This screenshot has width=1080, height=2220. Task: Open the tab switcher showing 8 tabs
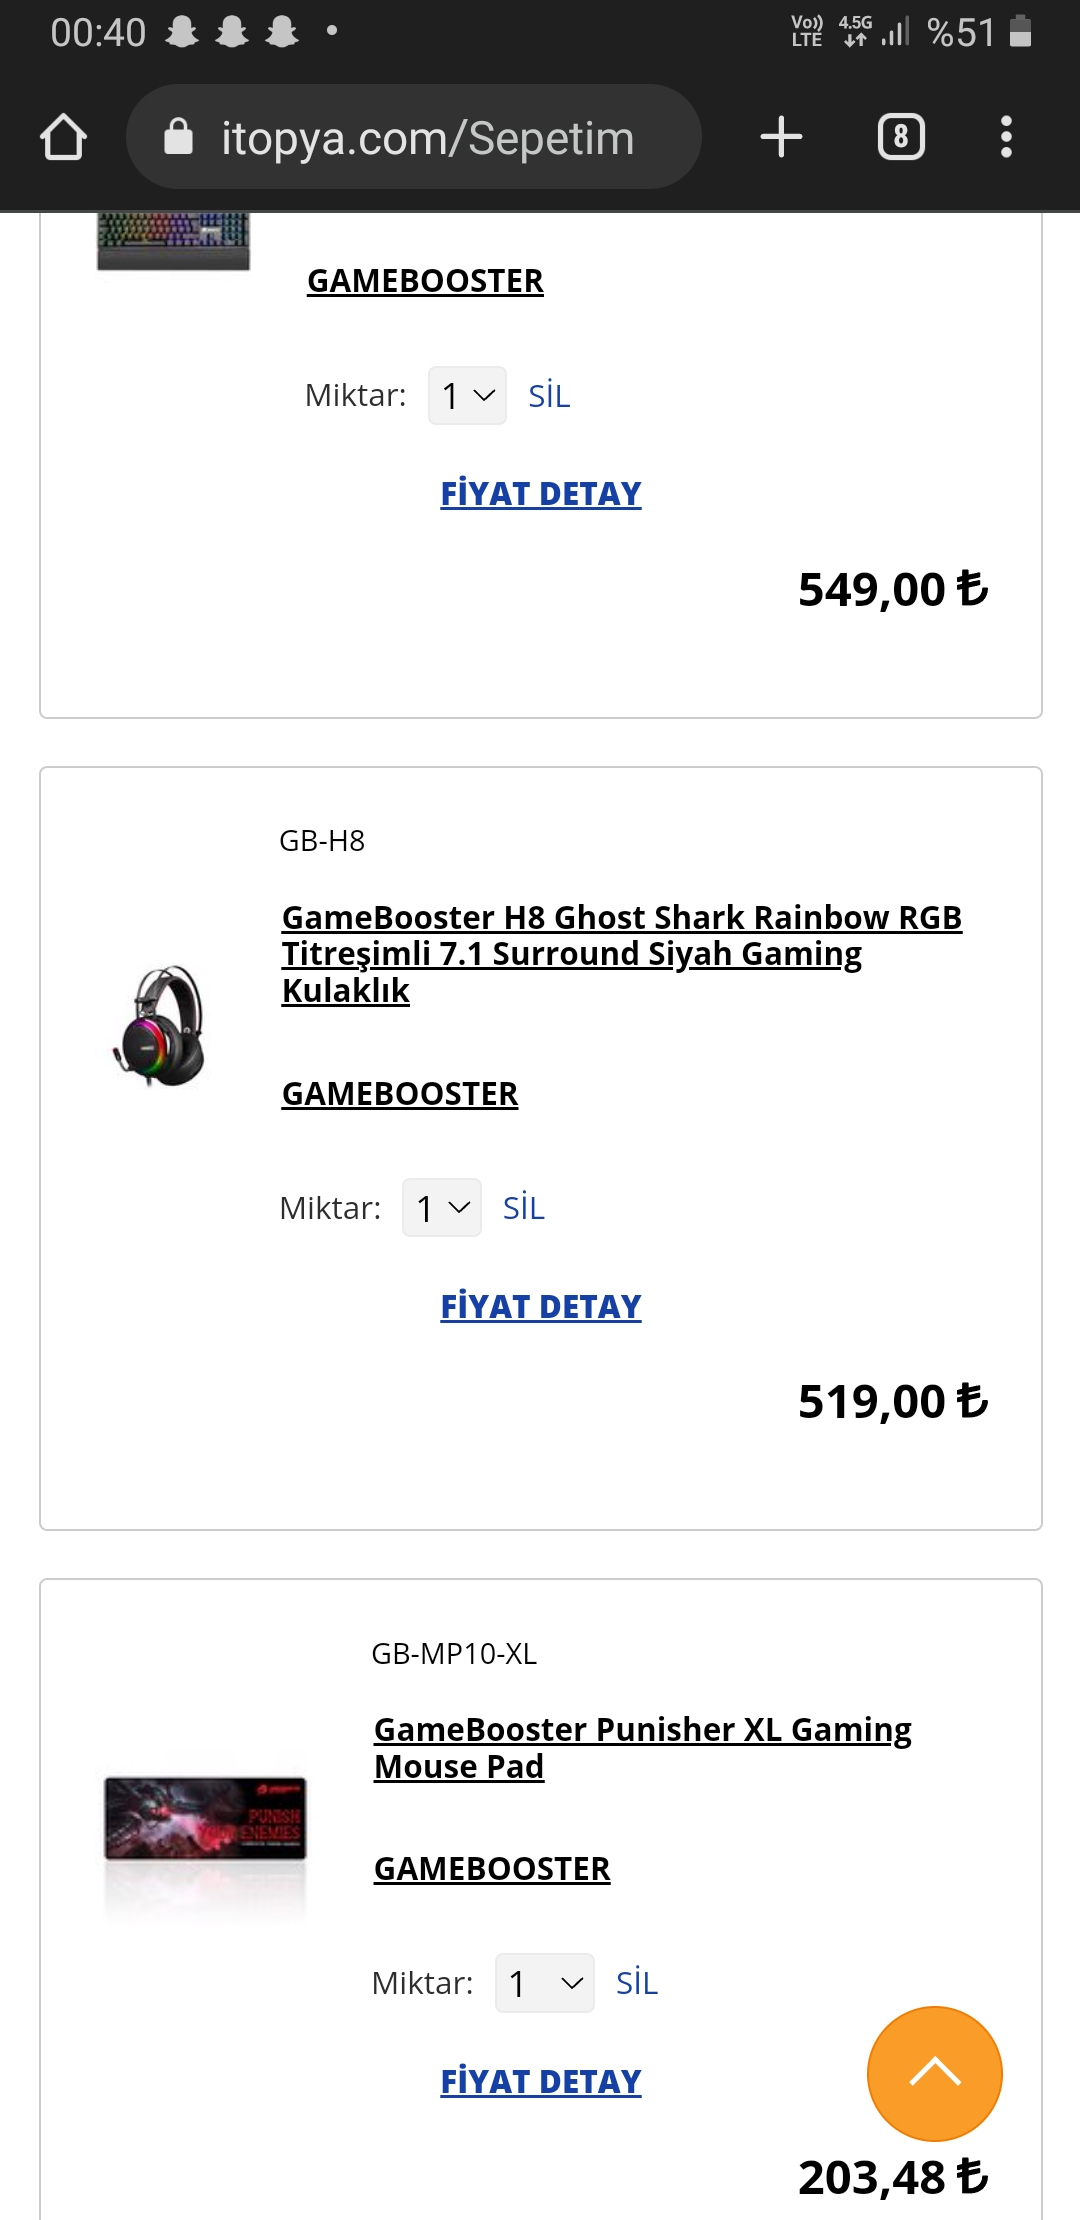click(x=900, y=137)
